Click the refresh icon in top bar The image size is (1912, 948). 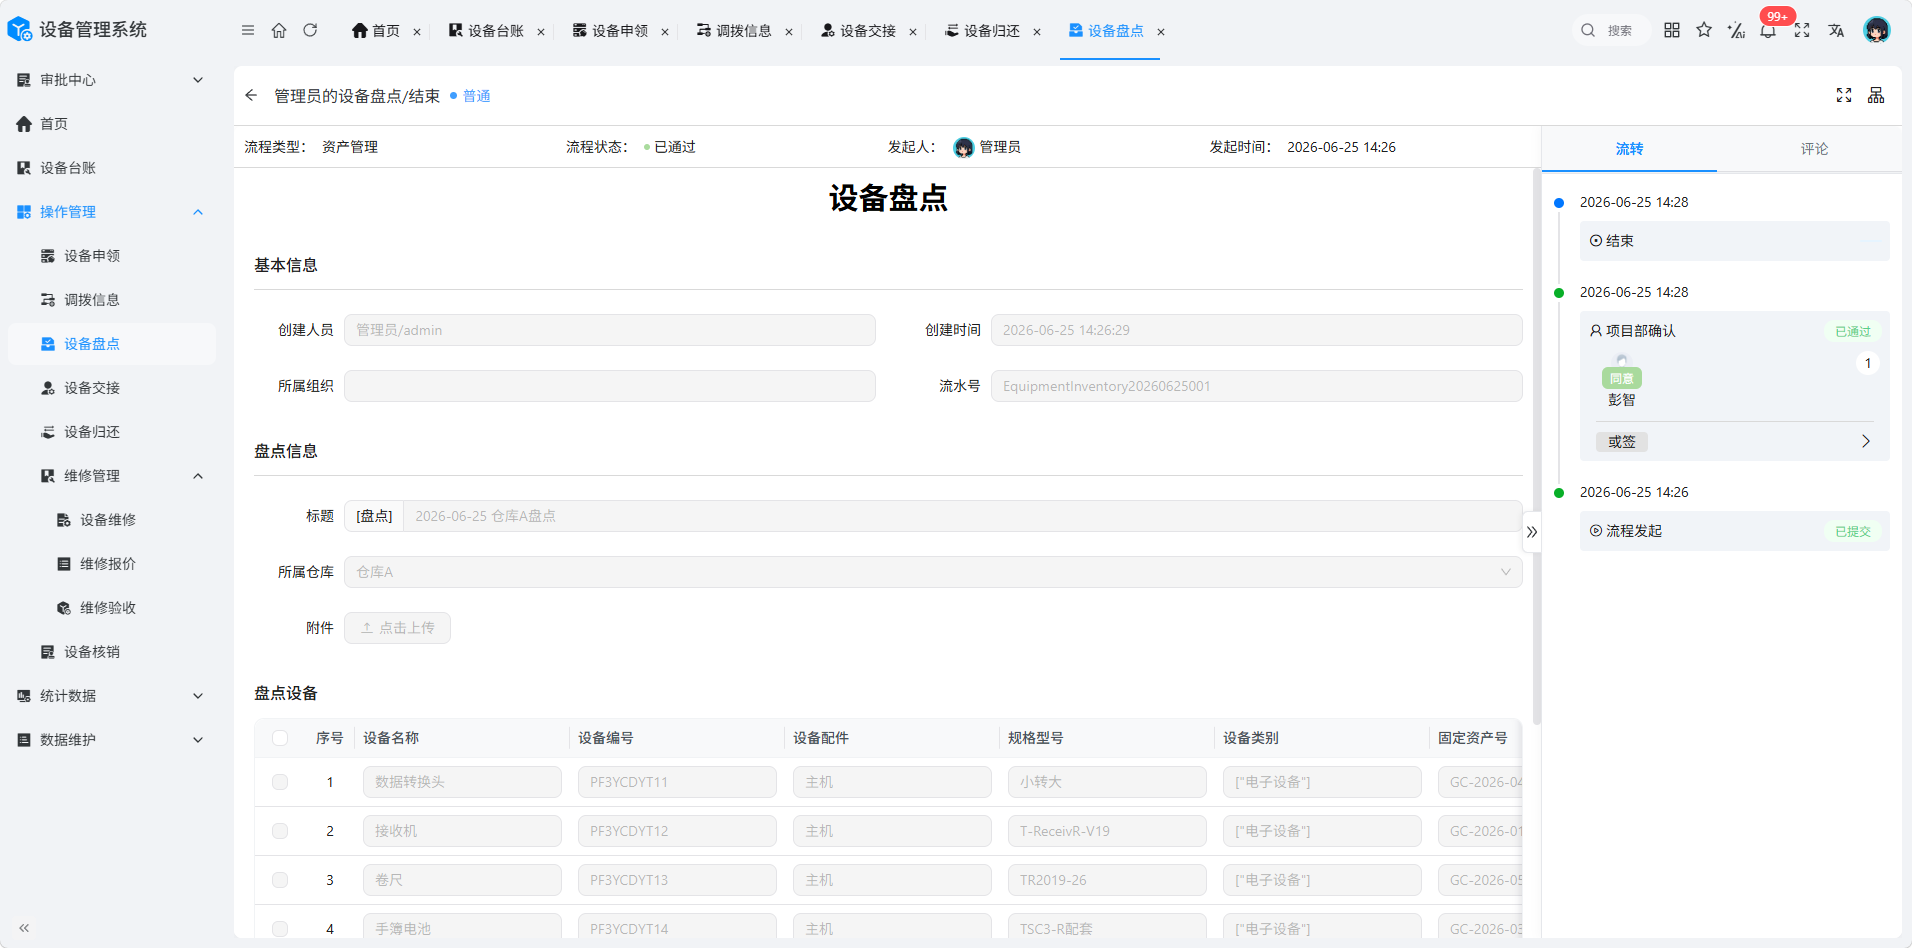tap(310, 30)
